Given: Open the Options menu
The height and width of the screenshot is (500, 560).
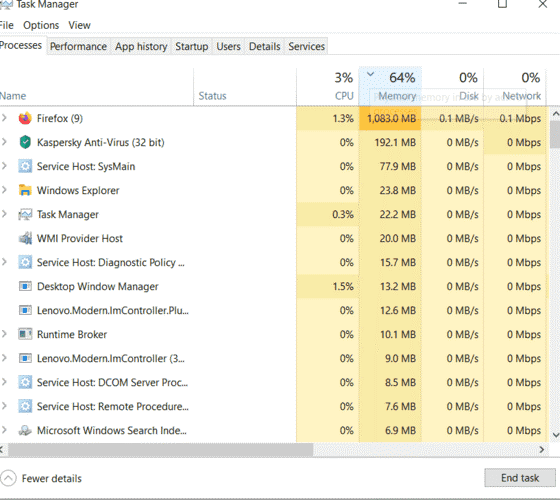Looking at the screenshot, I should tap(41, 25).
